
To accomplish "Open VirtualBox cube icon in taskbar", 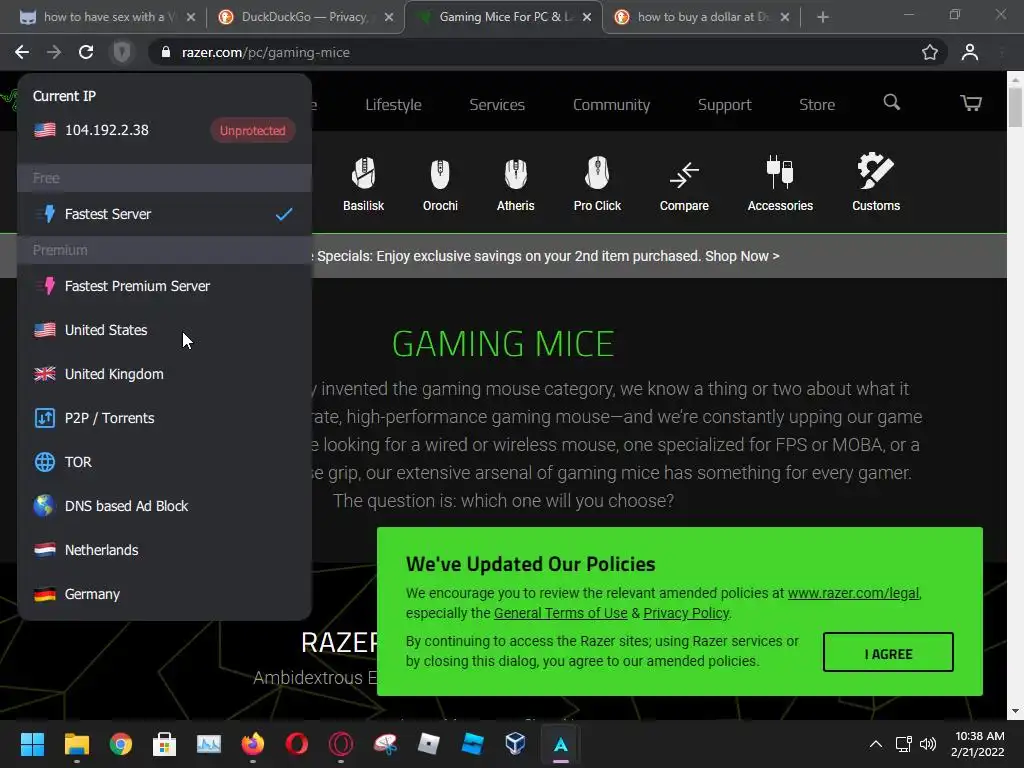I will click(x=515, y=744).
